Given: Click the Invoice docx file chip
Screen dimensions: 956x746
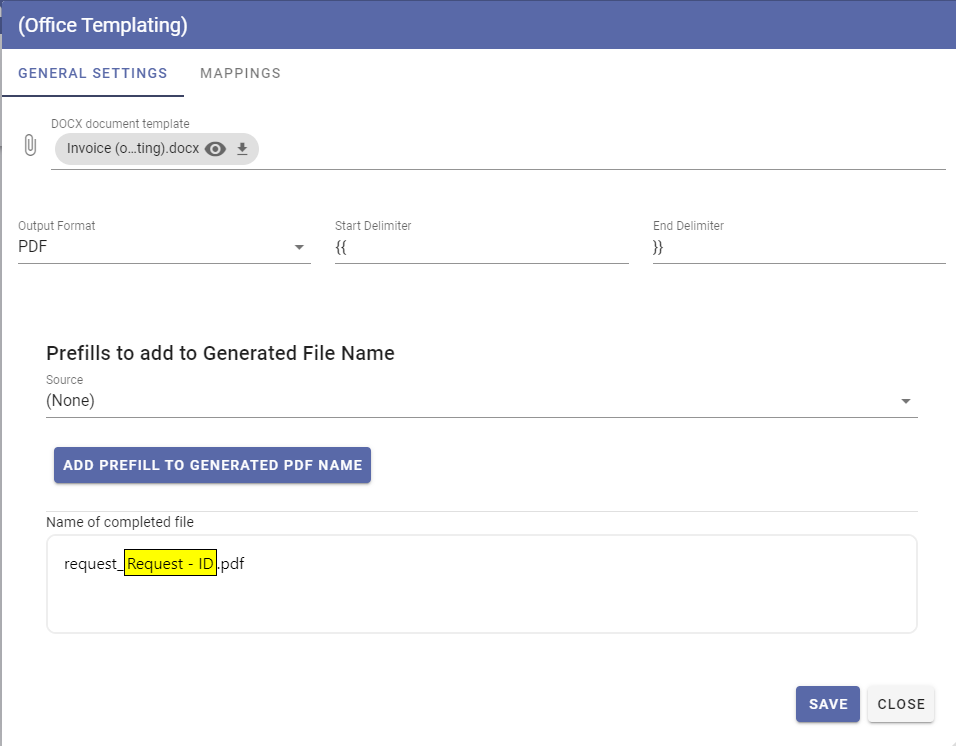Looking at the screenshot, I should (x=157, y=149).
